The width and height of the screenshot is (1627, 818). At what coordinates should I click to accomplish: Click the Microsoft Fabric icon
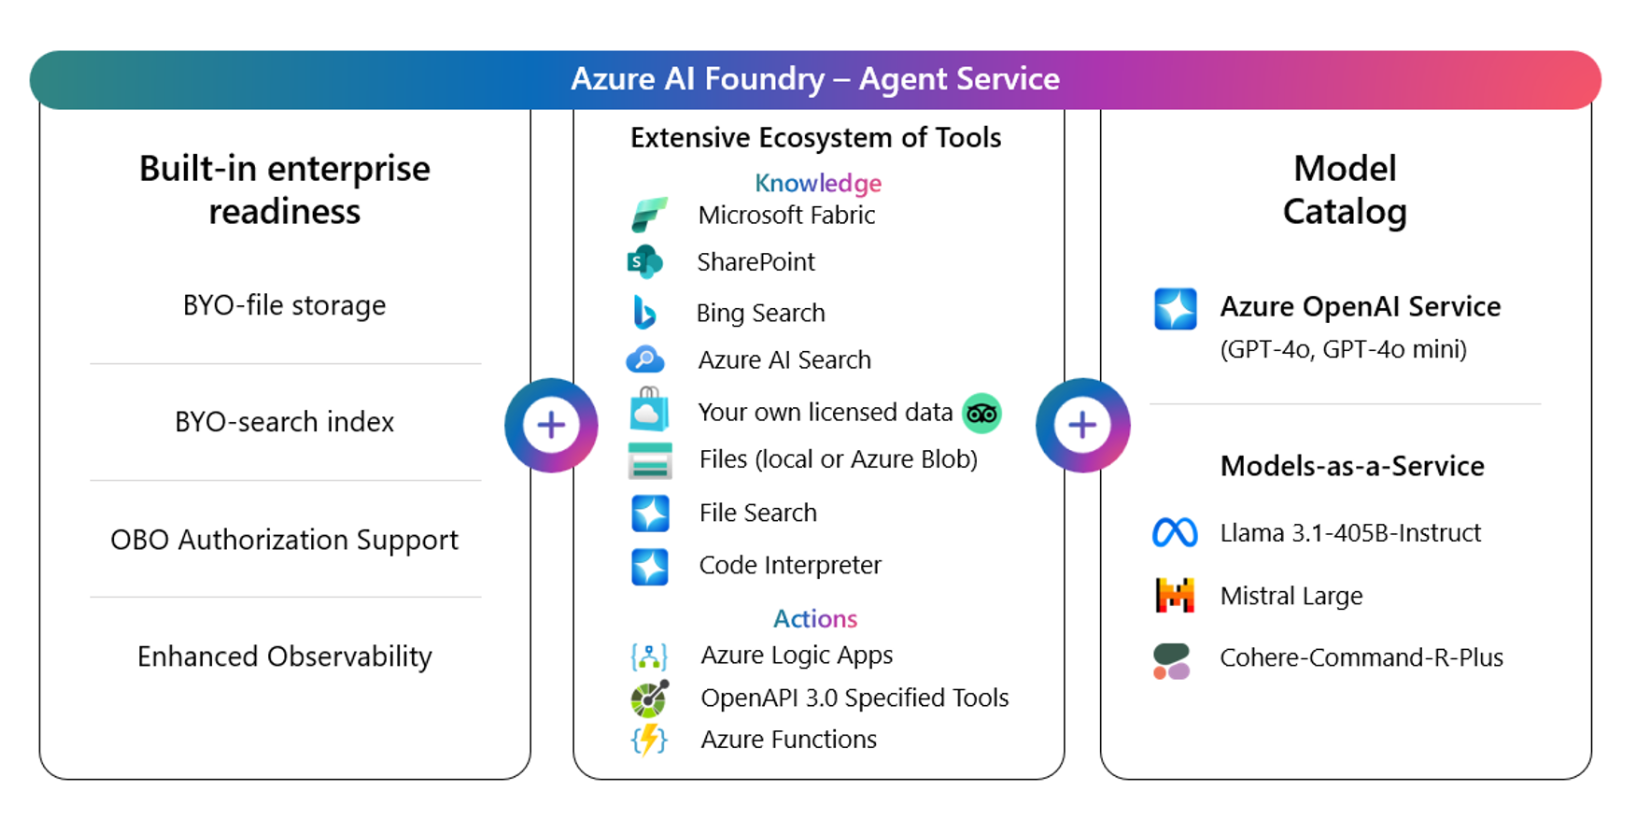[x=648, y=214]
